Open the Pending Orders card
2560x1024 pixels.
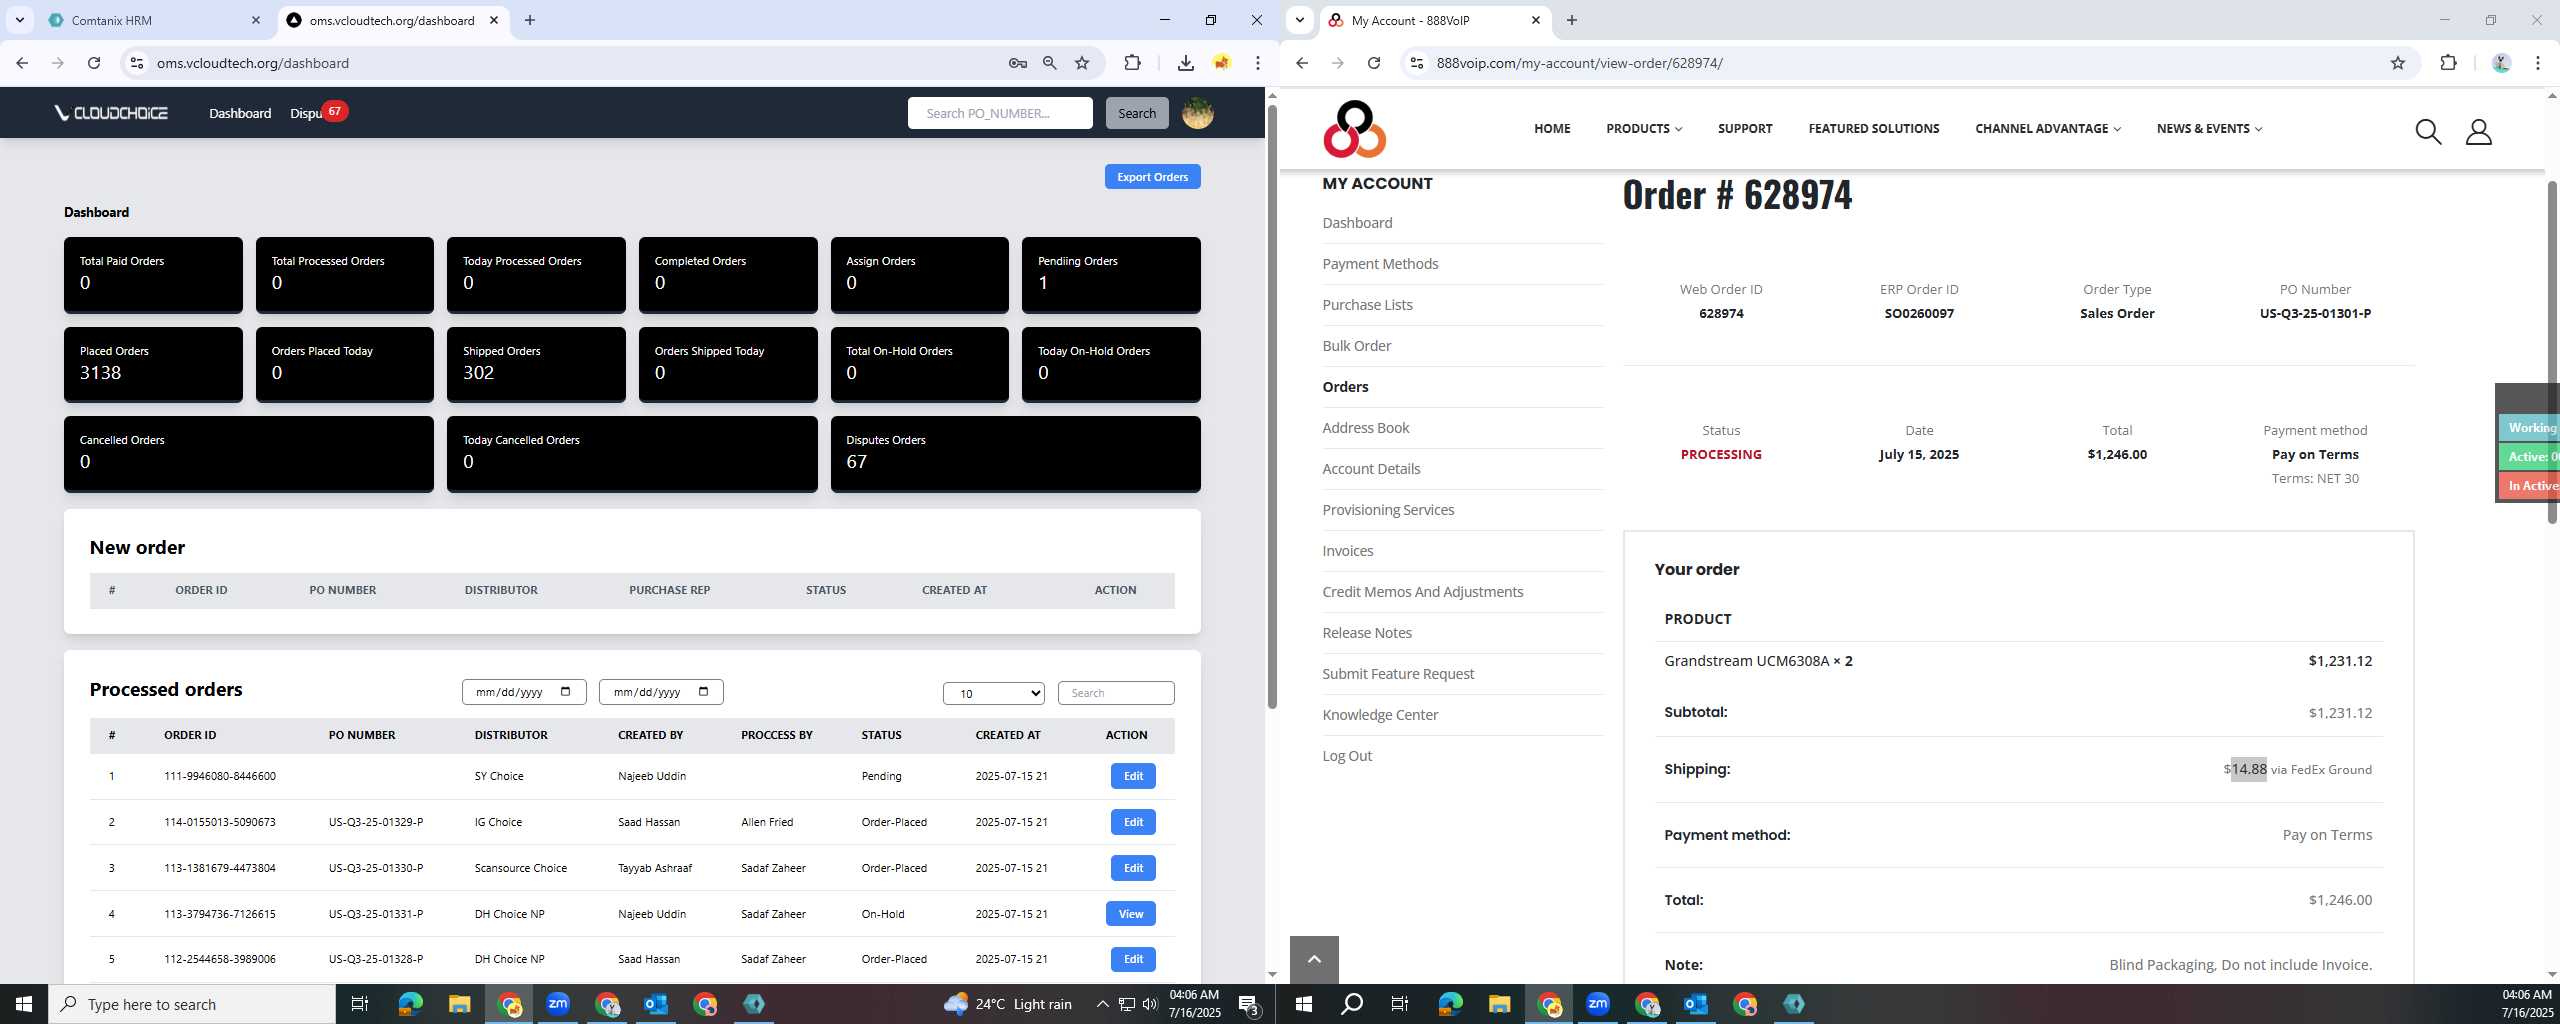(x=1111, y=275)
